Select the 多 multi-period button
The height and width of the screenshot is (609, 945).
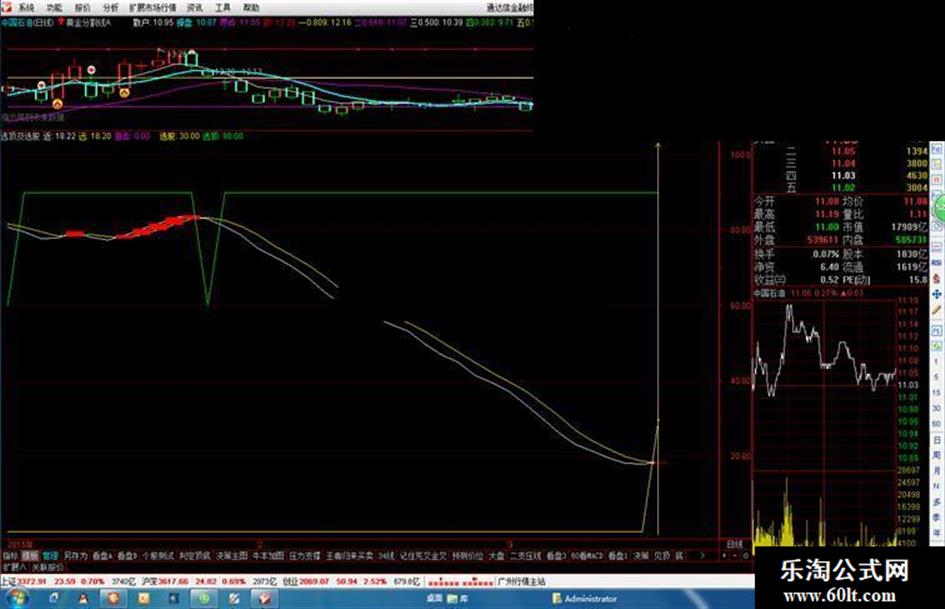pos(937,501)
